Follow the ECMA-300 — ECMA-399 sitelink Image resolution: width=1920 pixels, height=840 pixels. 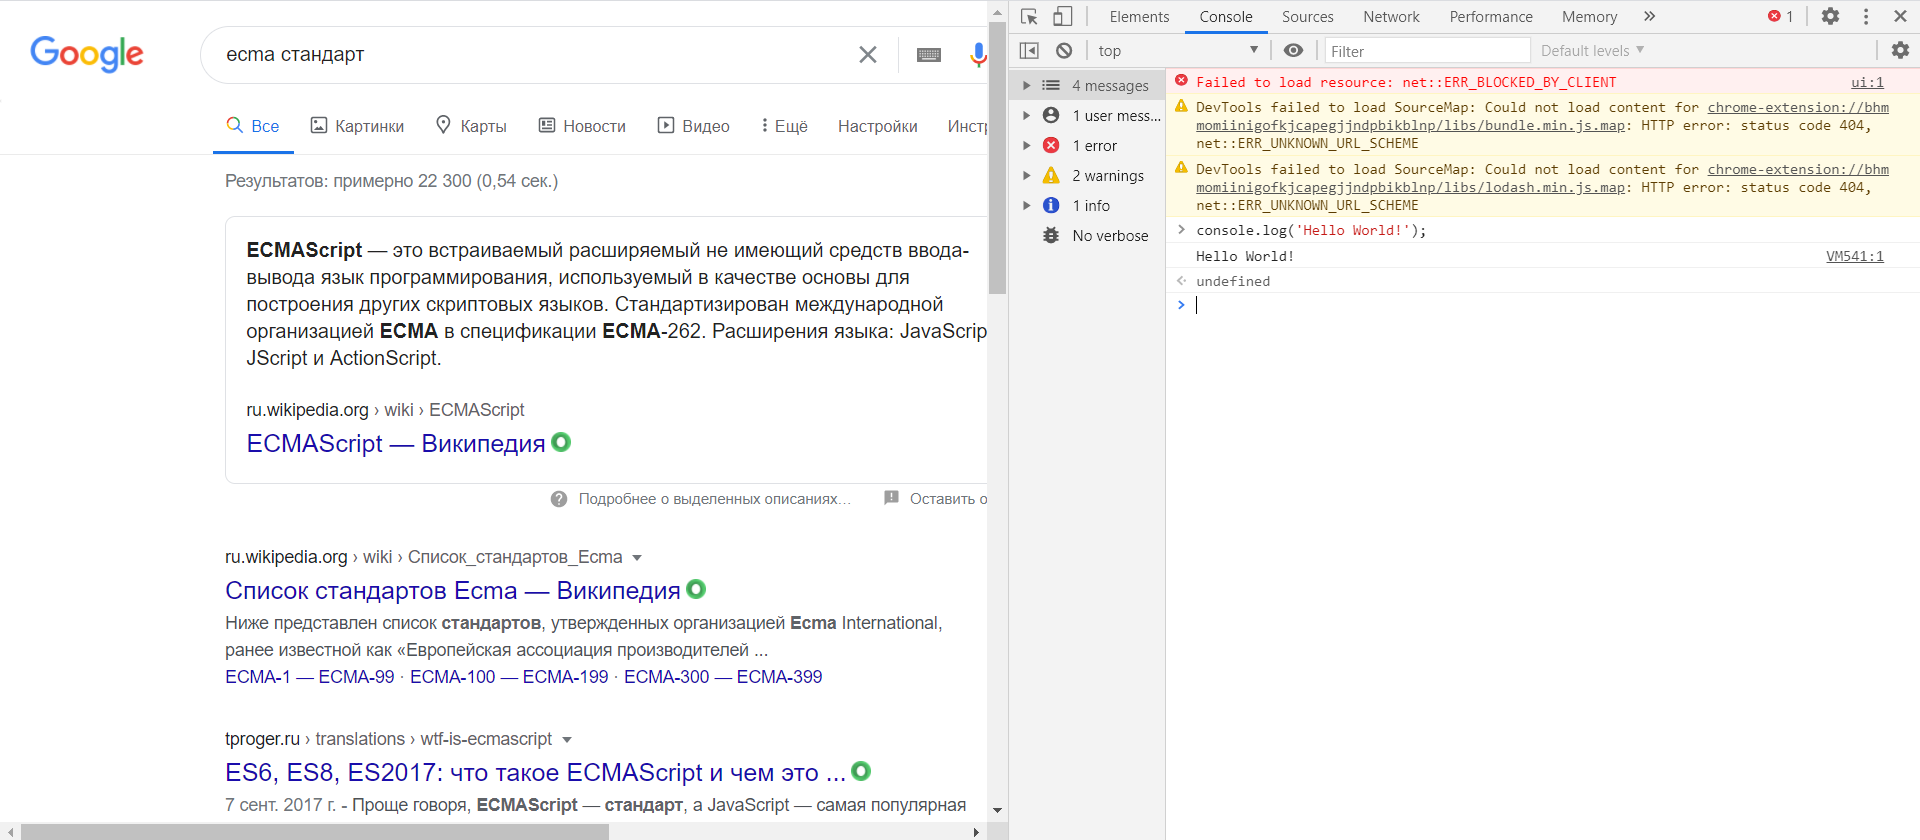(x=723, y=677)
